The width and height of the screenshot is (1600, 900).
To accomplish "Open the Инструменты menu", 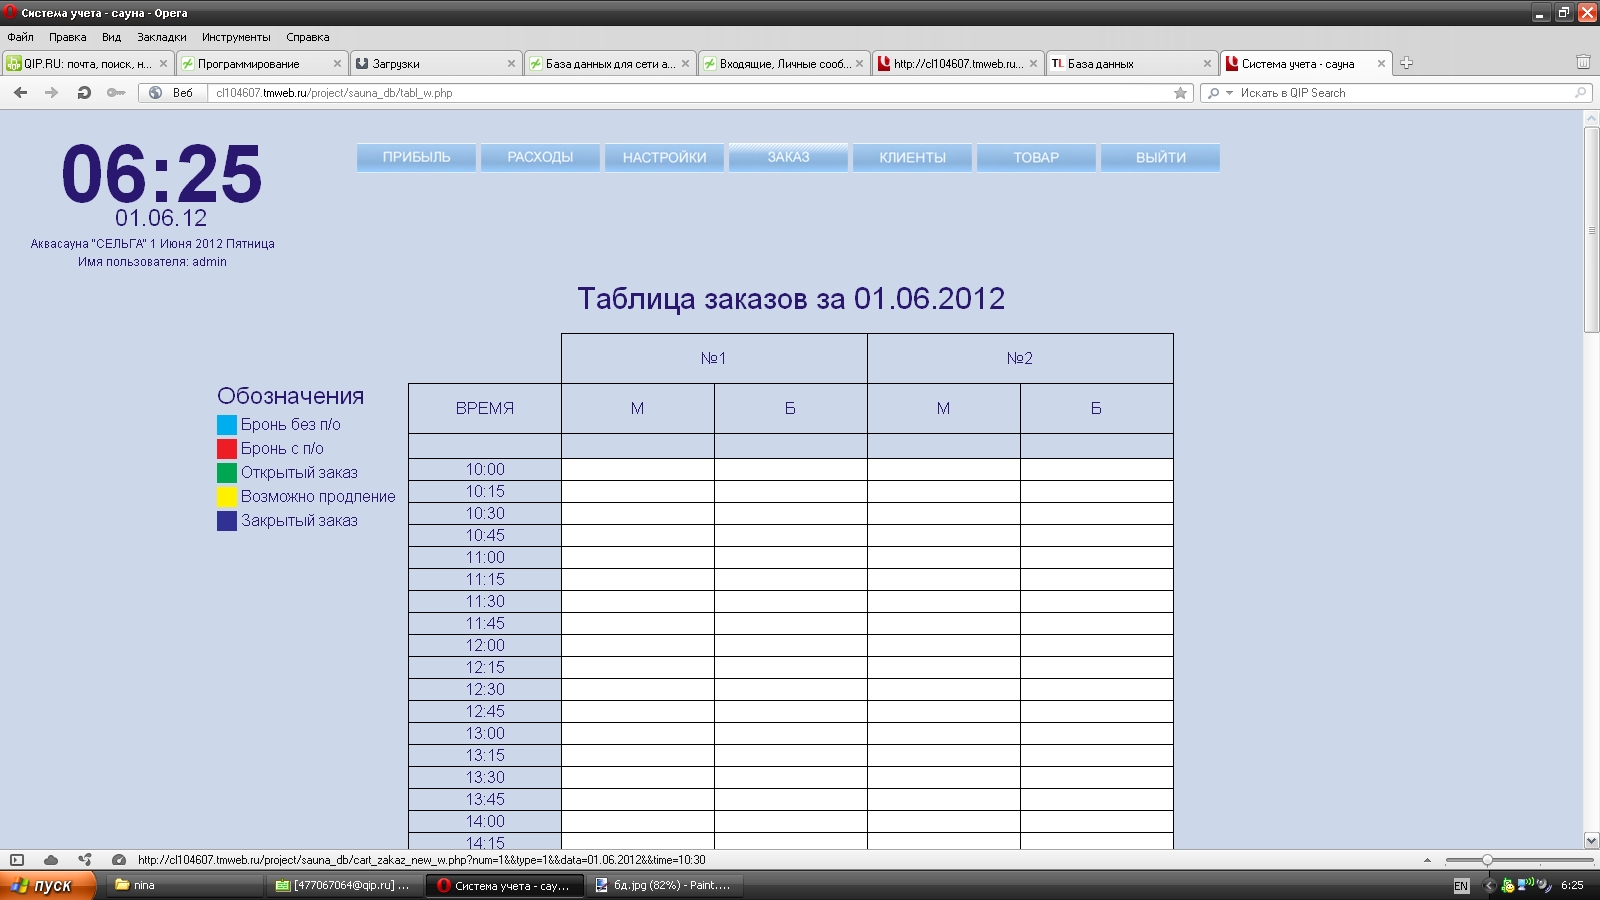I will click(236, 37).
